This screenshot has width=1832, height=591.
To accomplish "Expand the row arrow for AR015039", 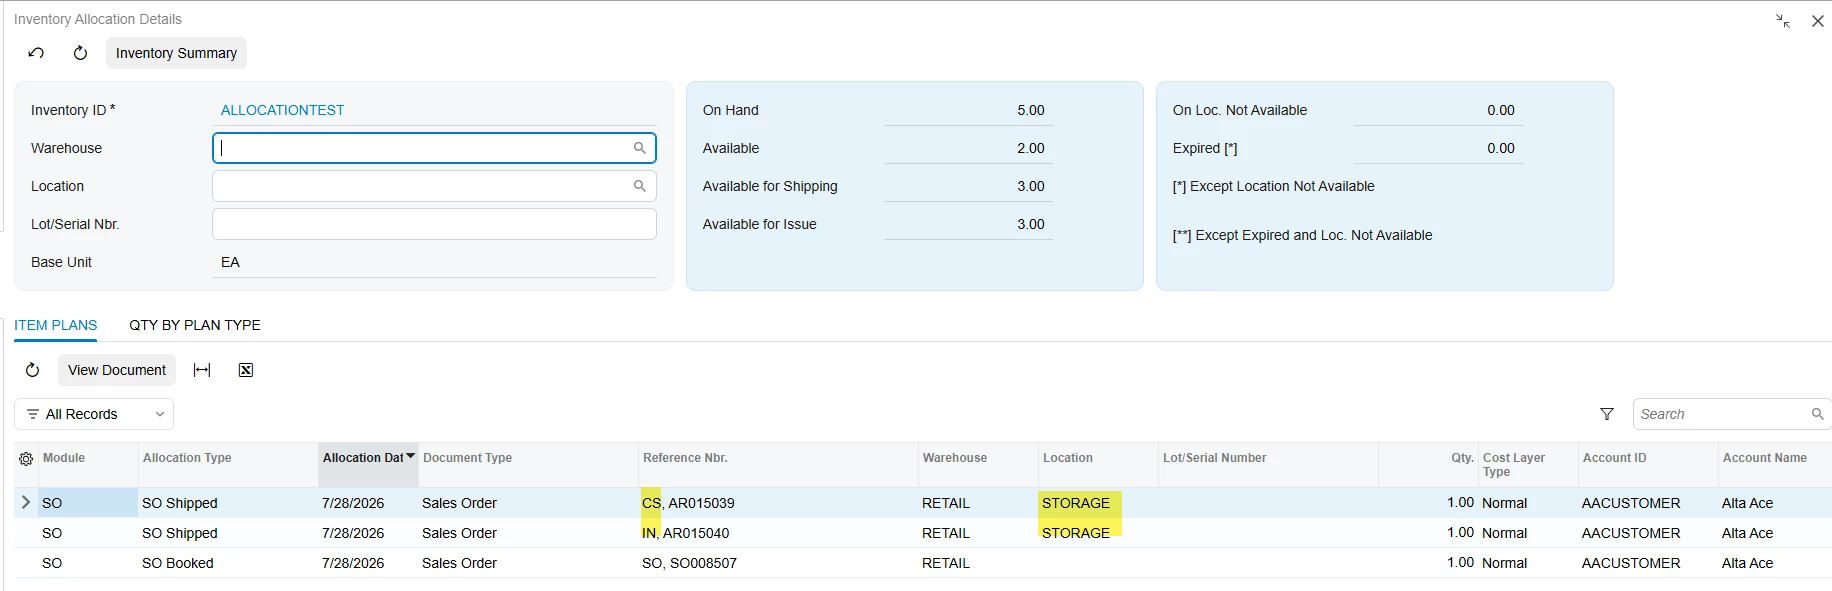I will [x=26, y=503].
